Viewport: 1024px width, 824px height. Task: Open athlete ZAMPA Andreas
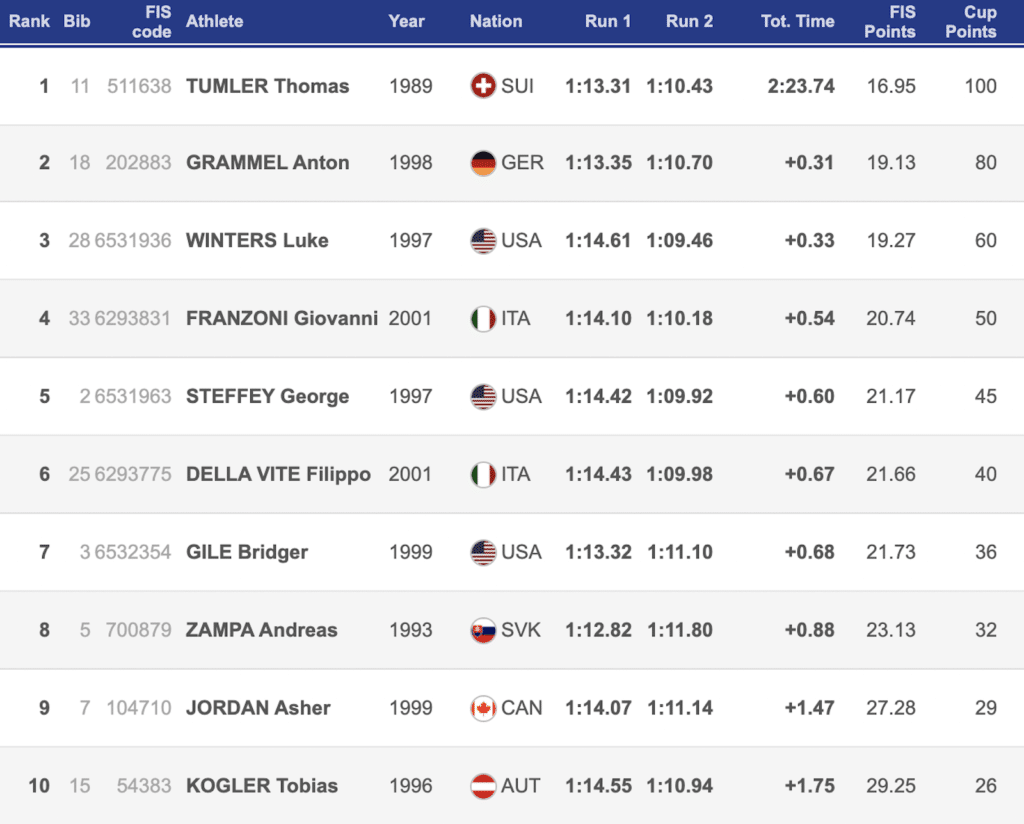pos(262,630)
